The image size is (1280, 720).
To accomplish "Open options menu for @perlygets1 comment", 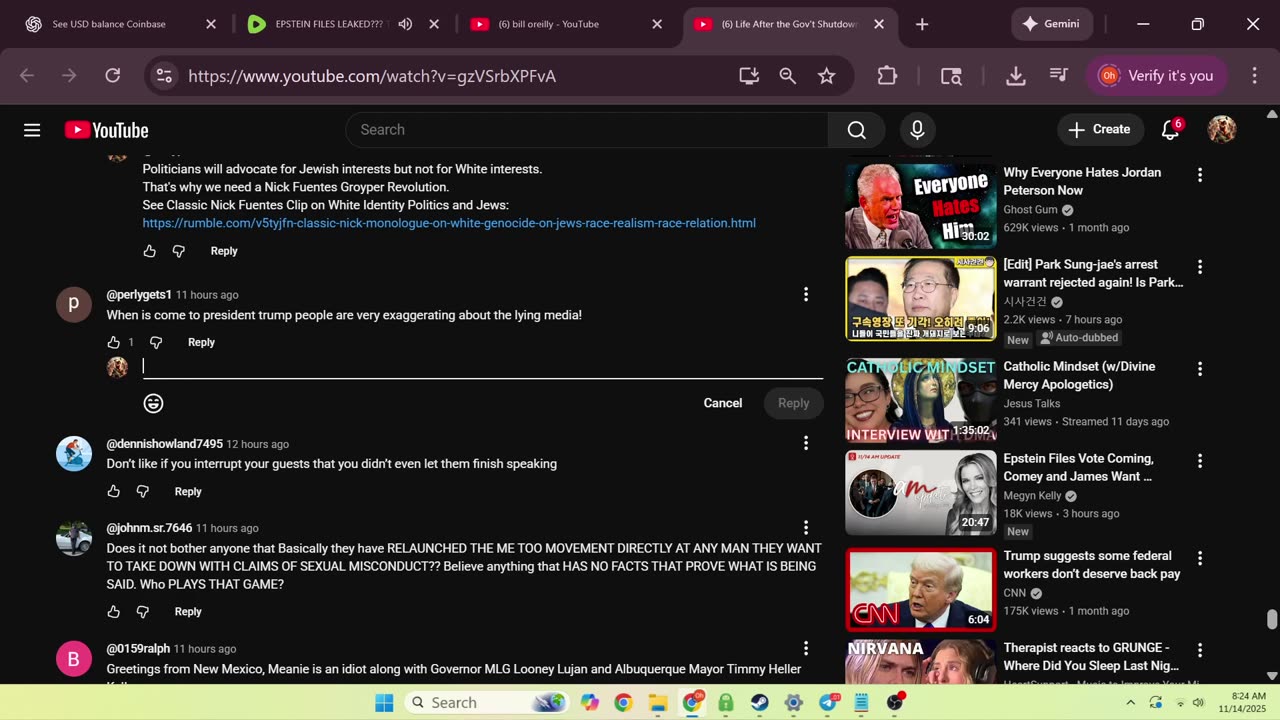I will pyautogui.click(x=806, y=294).
